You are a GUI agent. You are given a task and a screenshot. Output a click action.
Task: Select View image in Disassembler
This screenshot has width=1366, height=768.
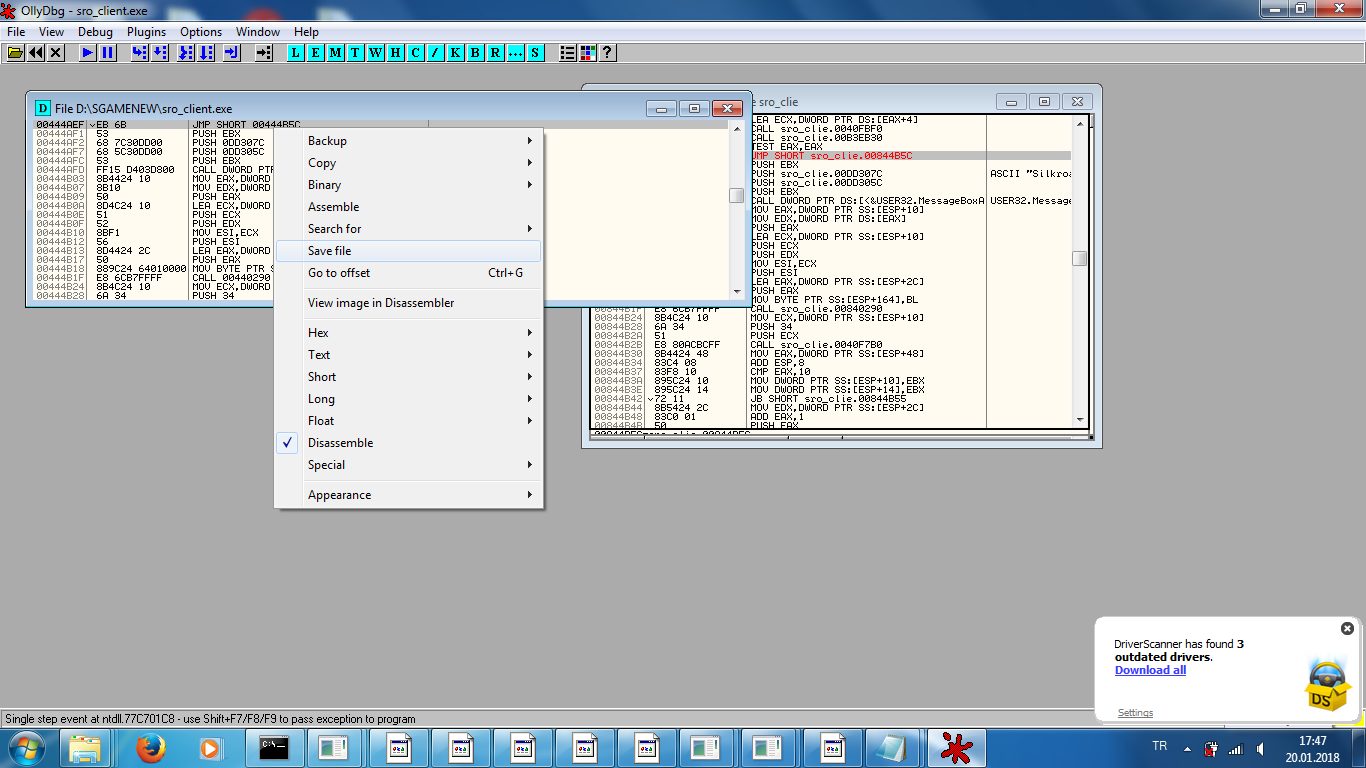click(409, 303)
